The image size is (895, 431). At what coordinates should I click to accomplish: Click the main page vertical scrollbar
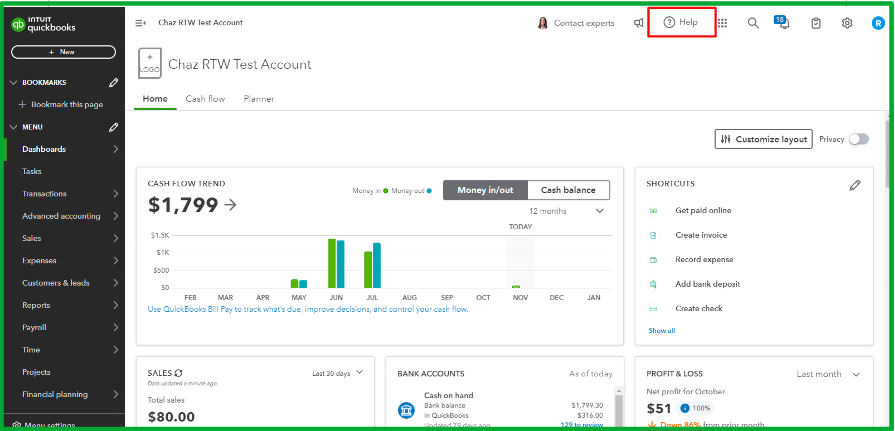(888, 153)
